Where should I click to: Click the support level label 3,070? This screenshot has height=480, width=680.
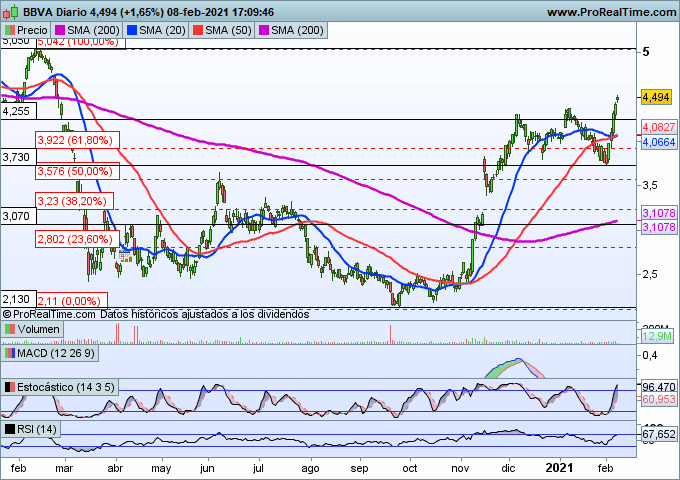19,216
